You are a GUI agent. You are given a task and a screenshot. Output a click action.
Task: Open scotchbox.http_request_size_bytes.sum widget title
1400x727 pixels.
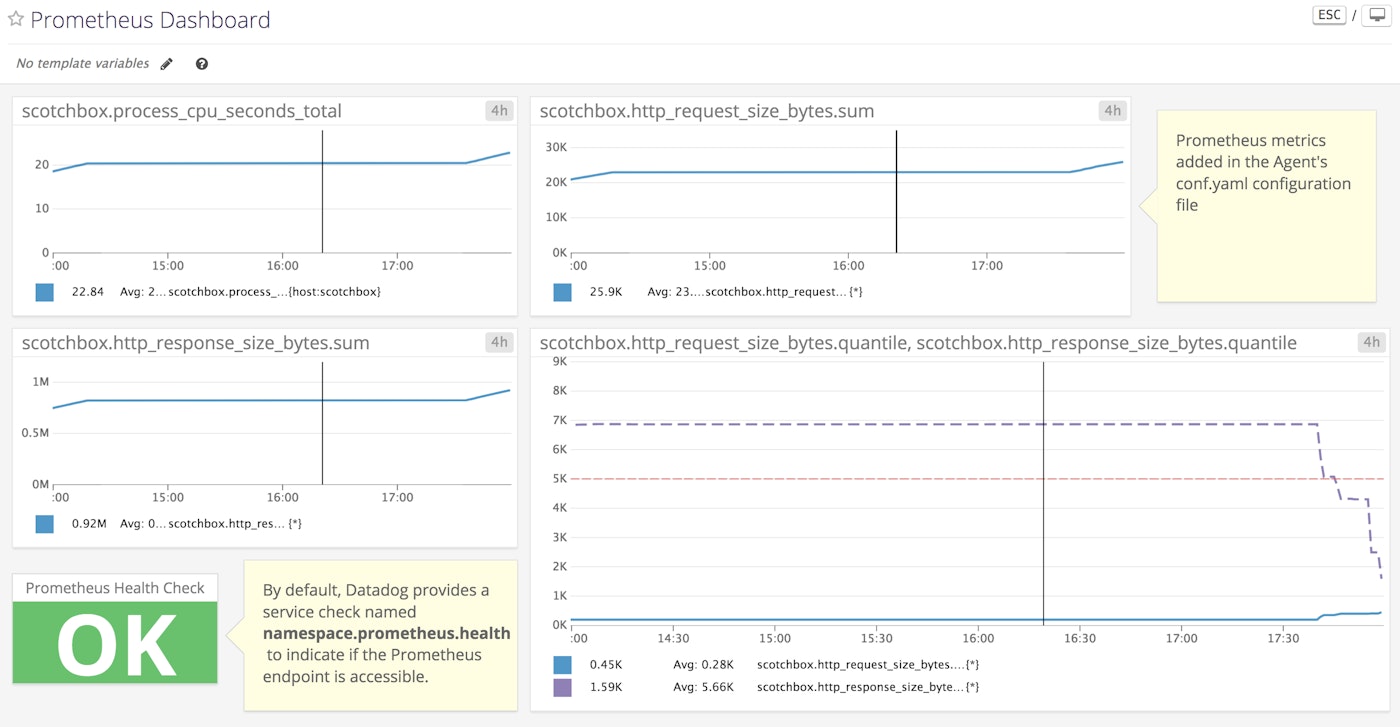click(706, 111)
